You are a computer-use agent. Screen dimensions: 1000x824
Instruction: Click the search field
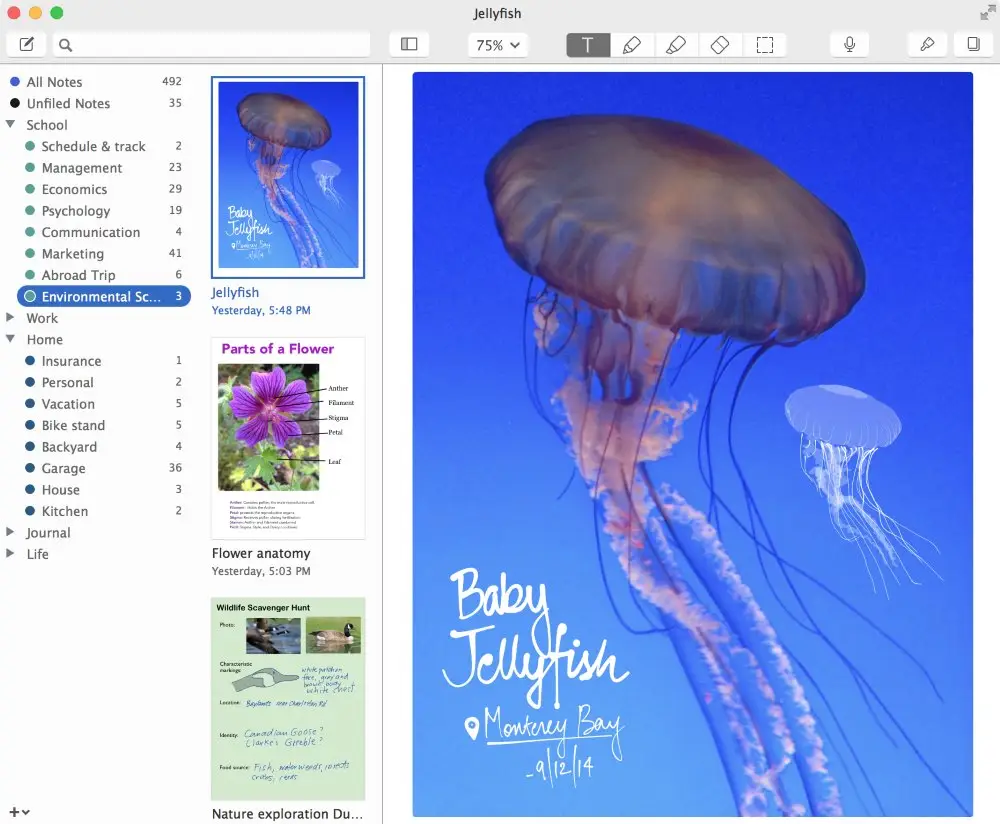click(x=212, y=45)
